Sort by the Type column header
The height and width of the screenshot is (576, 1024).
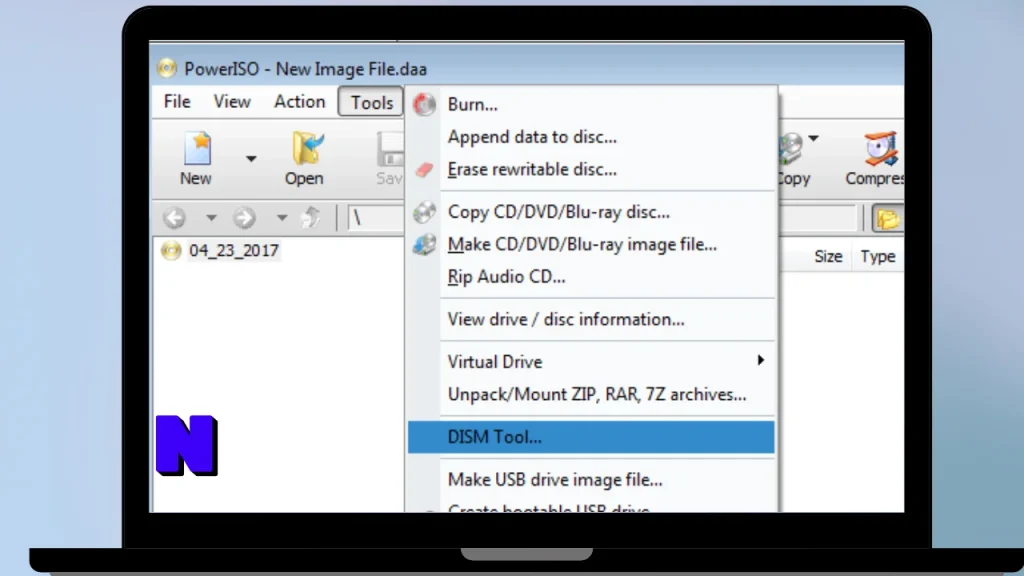(x=878, y=257)
